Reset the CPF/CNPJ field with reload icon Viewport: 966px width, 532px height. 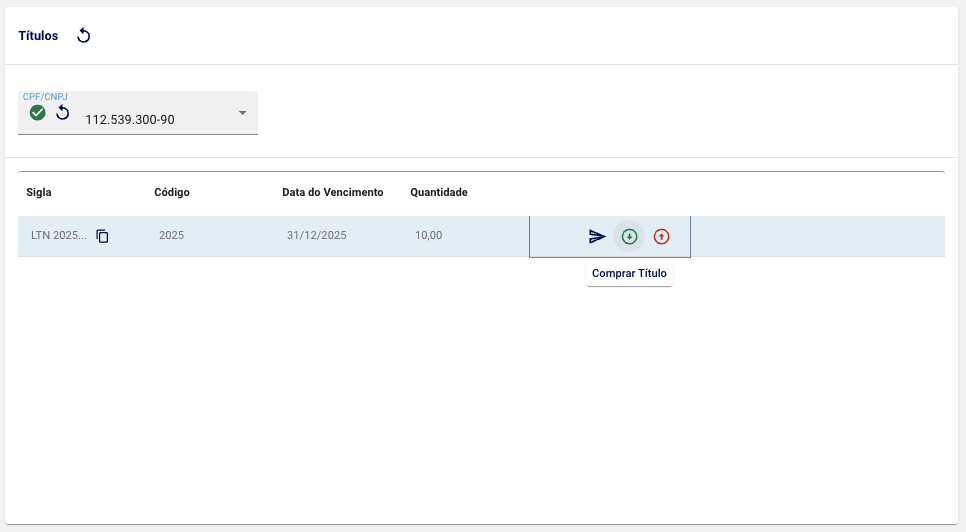click(62, 113)
